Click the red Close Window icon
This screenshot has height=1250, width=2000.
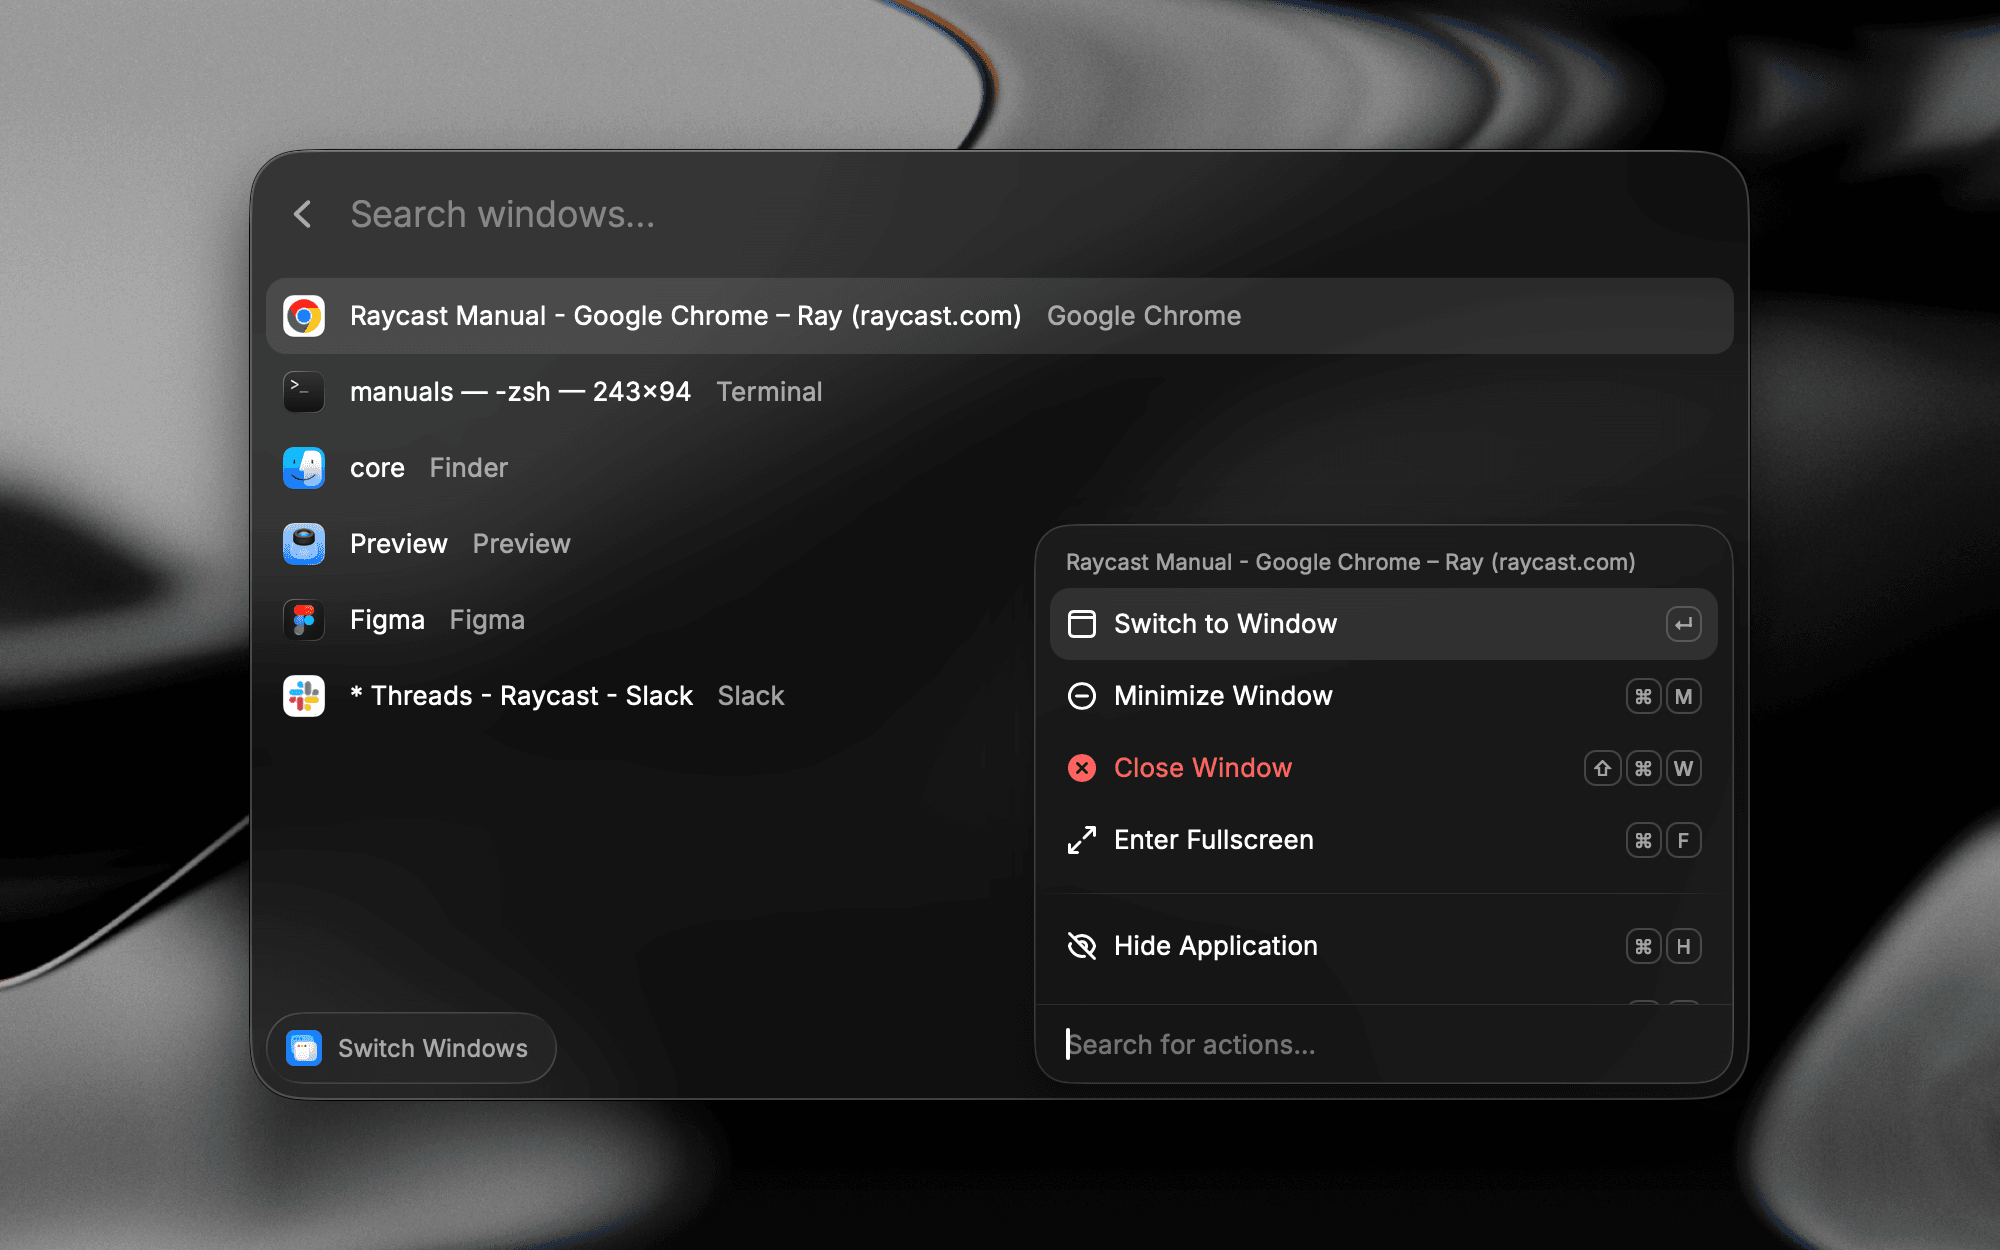point(1082,768)
